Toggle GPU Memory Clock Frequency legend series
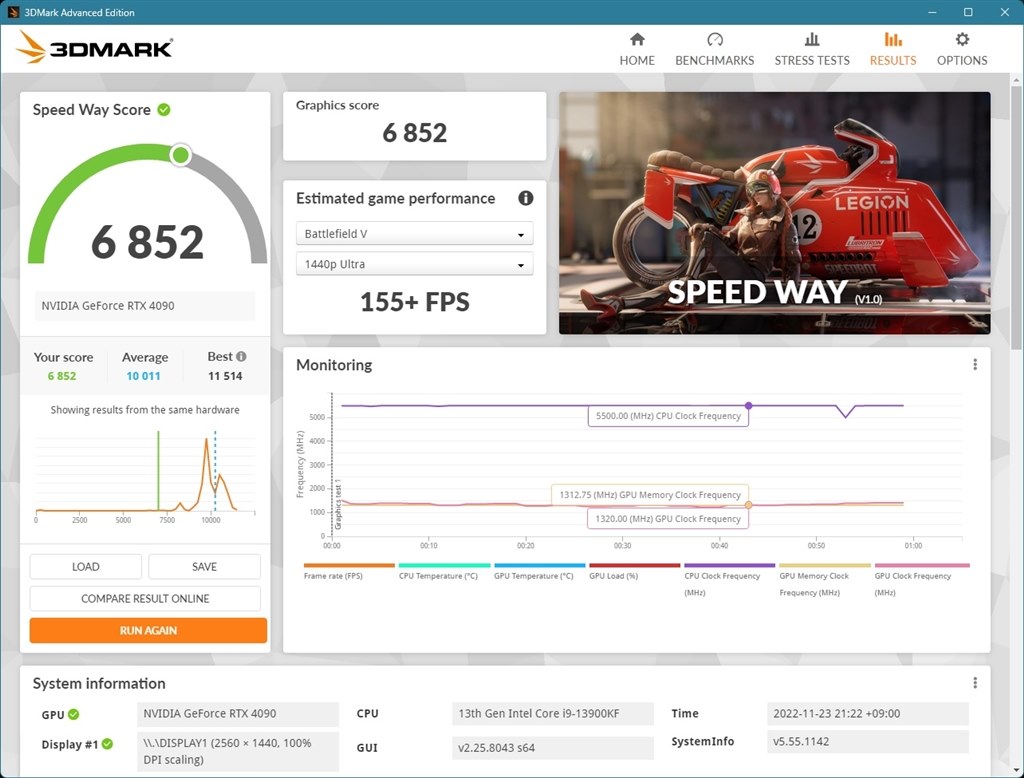 pos(825,579)
